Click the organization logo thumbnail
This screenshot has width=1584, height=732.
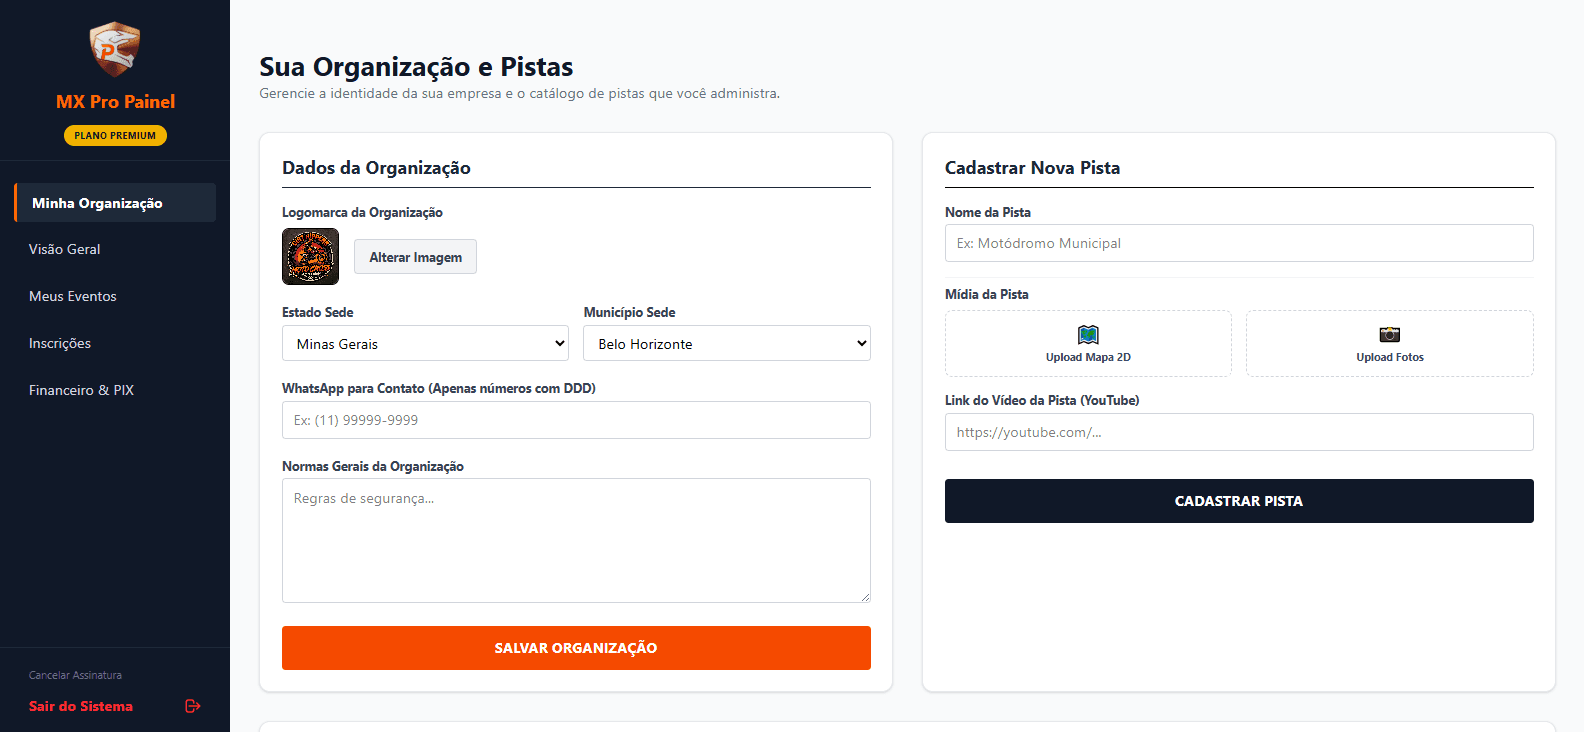pyautogui.click(x=310, y=256)
